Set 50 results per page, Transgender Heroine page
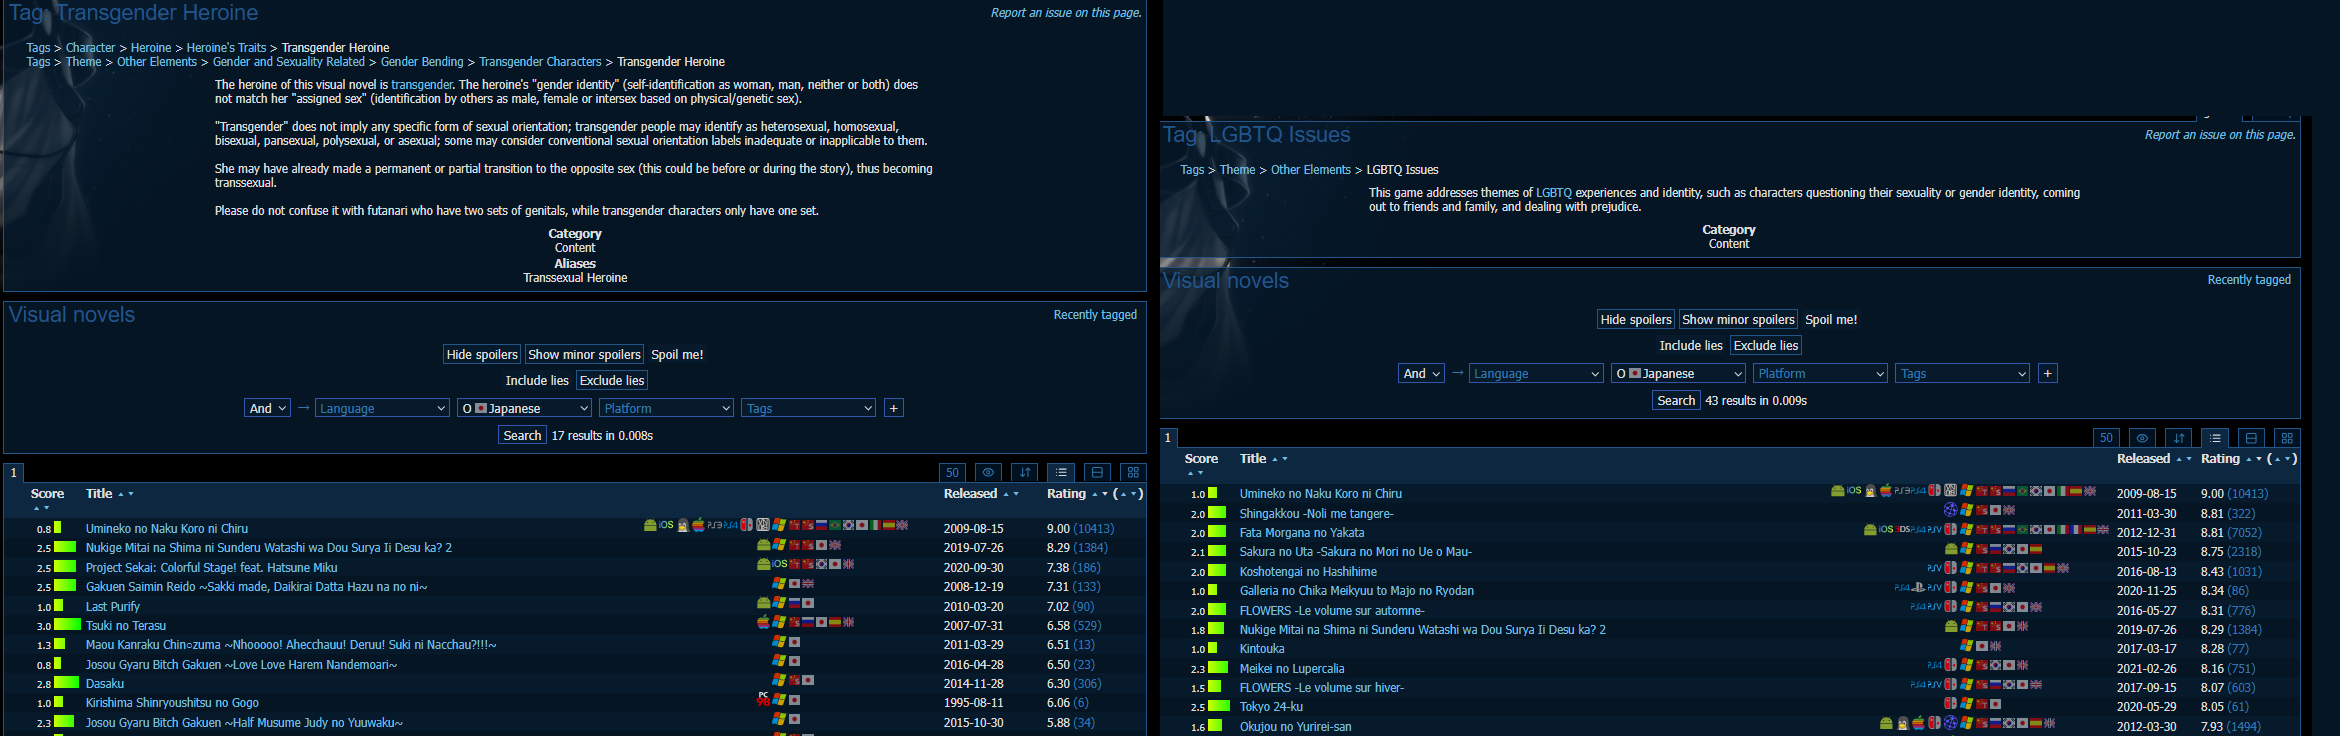The width and height of the screenshot is (2340, 736). pyautogui.click(x=952, y=473)
